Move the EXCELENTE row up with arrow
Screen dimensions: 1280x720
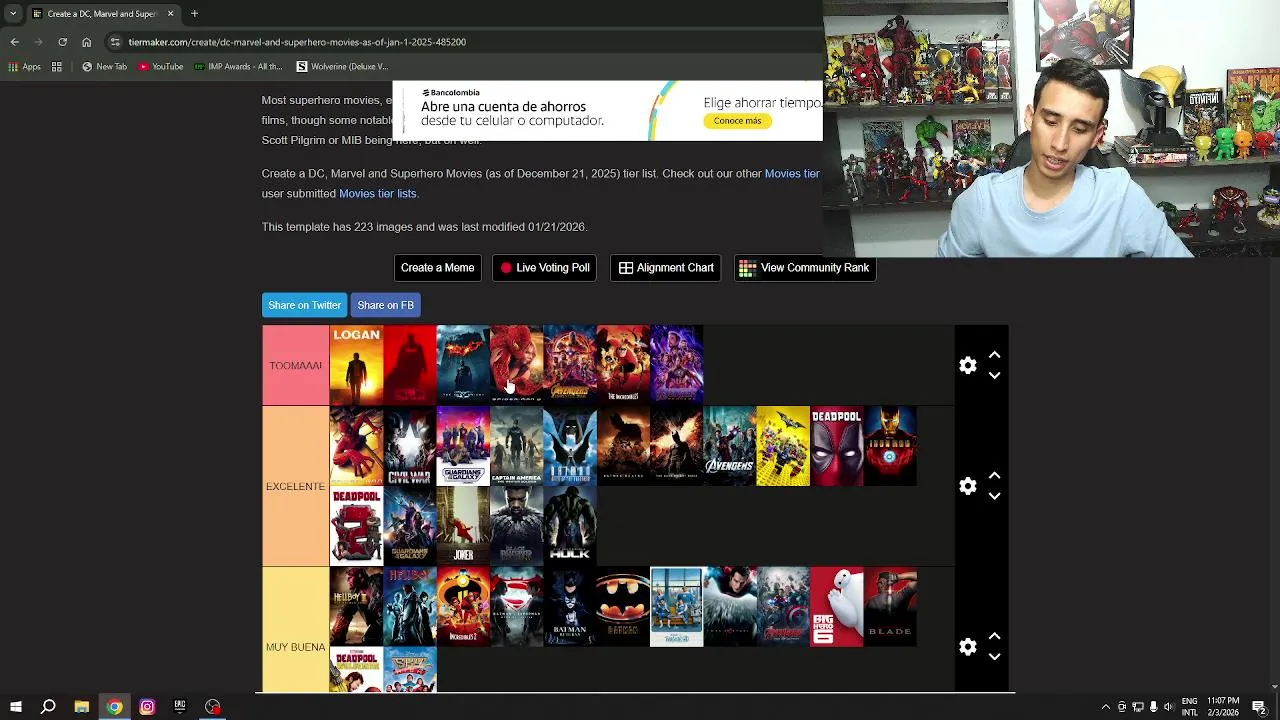(994, 476)
